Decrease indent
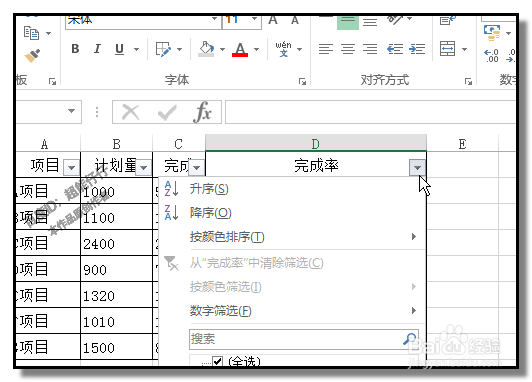The width and height of the screenshot is (532, 382). pos(395,49)
